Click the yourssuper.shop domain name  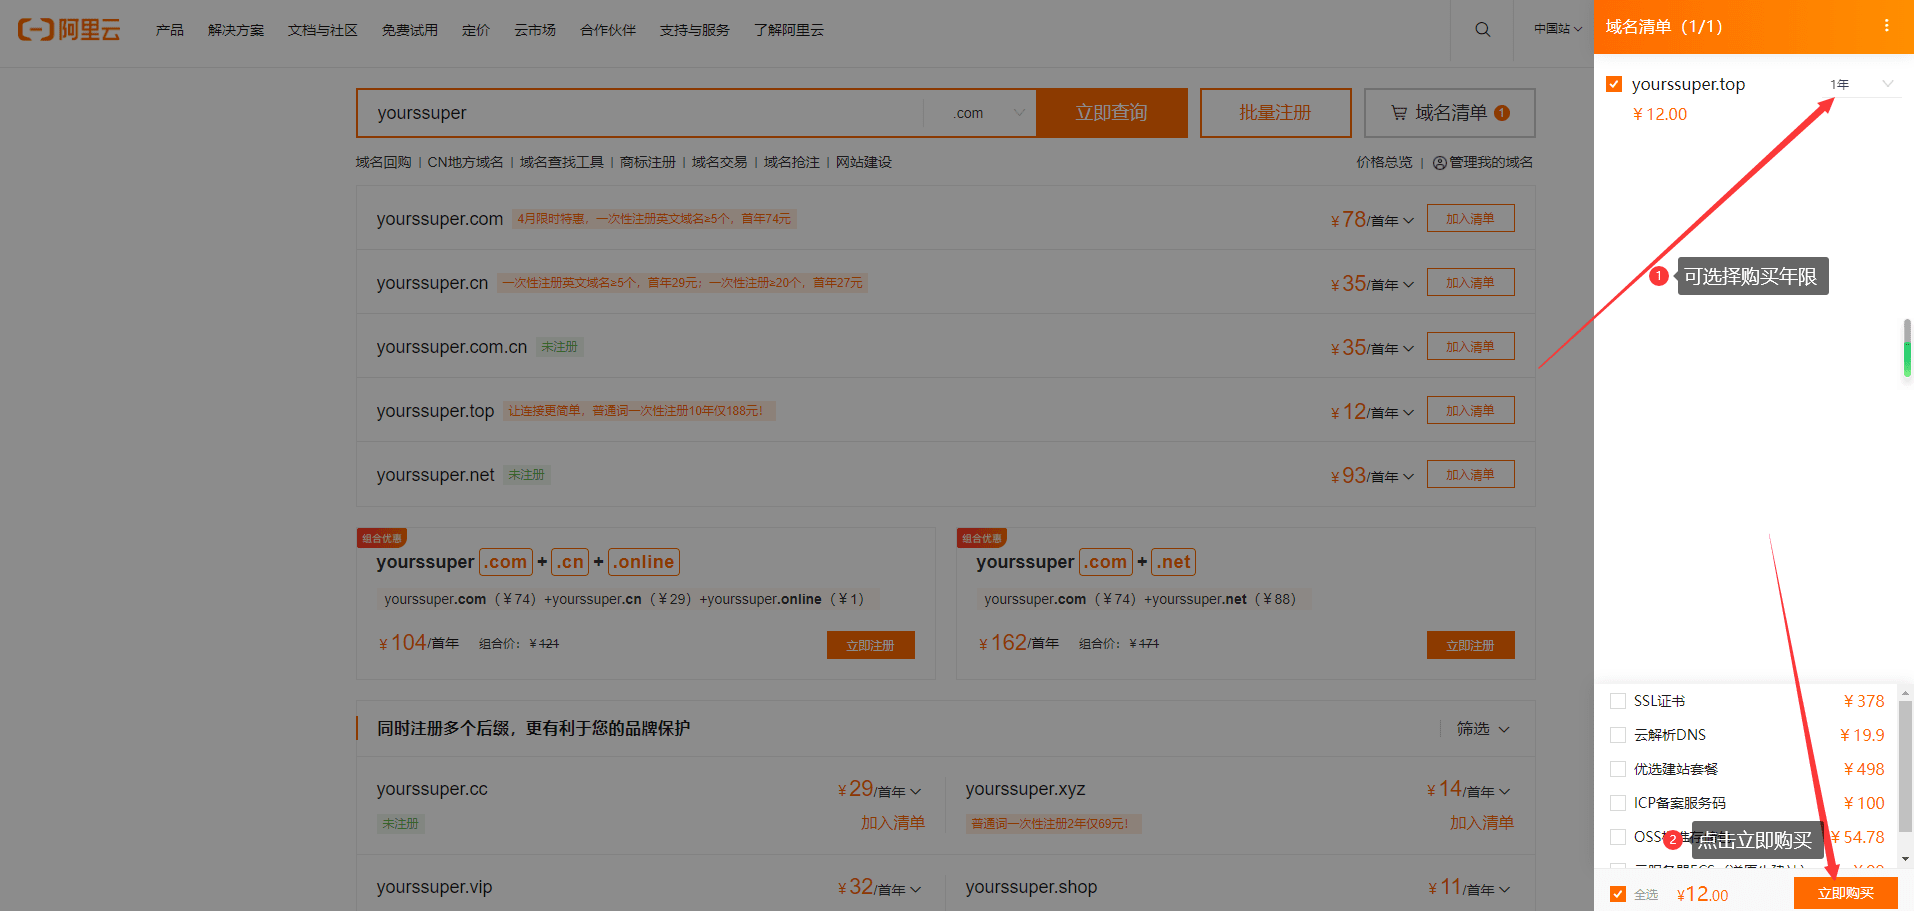point(1031,887)
